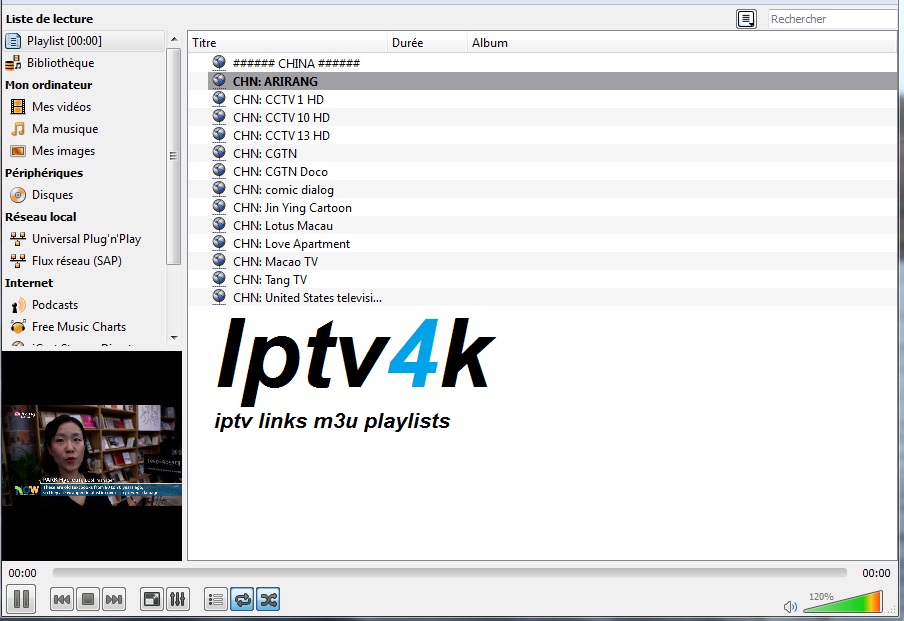904x621 pixels.
Task: Skip to the previous playlist item
Action: [62, 600]
